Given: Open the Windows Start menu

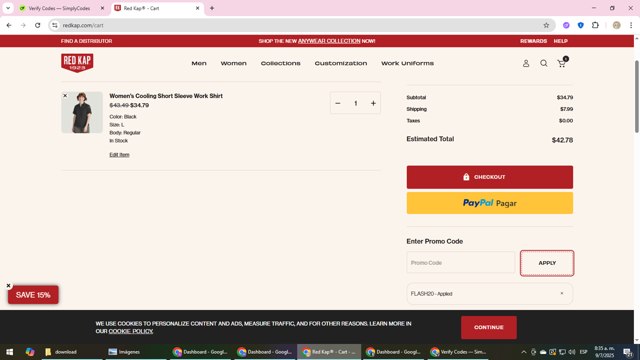Looking at the screenshot, I should point(9,352).
